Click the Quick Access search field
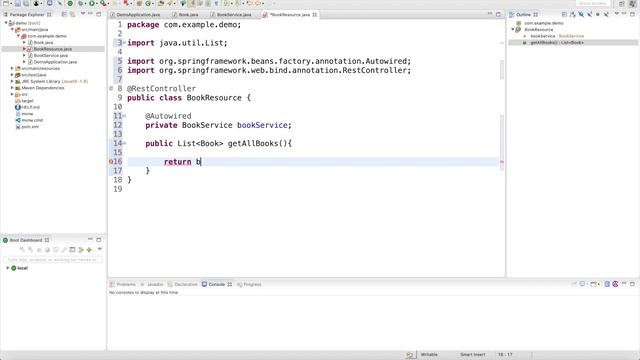Screen dimensions: 640x360 point(593,3)
